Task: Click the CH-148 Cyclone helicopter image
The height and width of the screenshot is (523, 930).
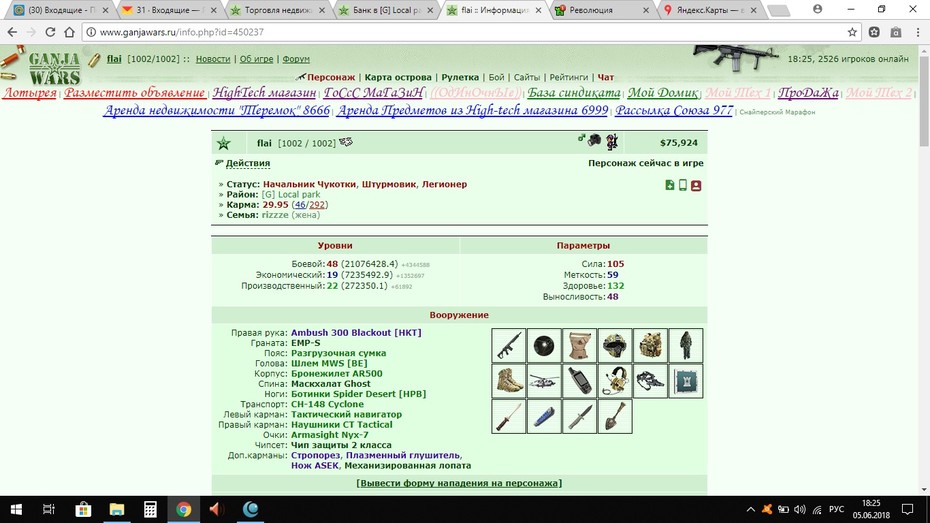Action: (x=544, y=381)
